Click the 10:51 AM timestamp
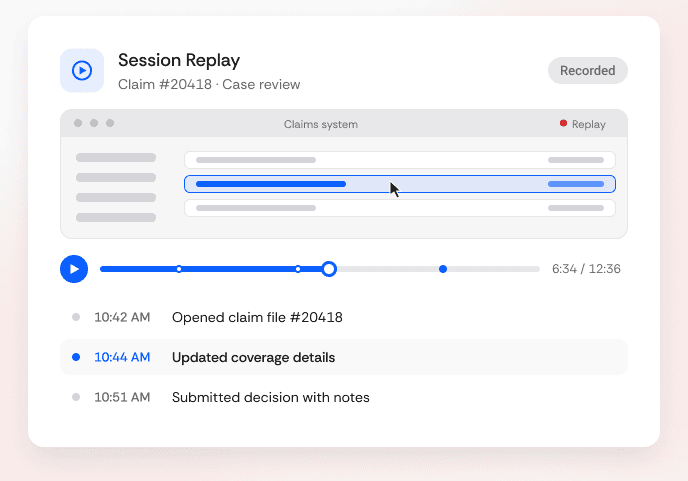 (x=122, y=397)
